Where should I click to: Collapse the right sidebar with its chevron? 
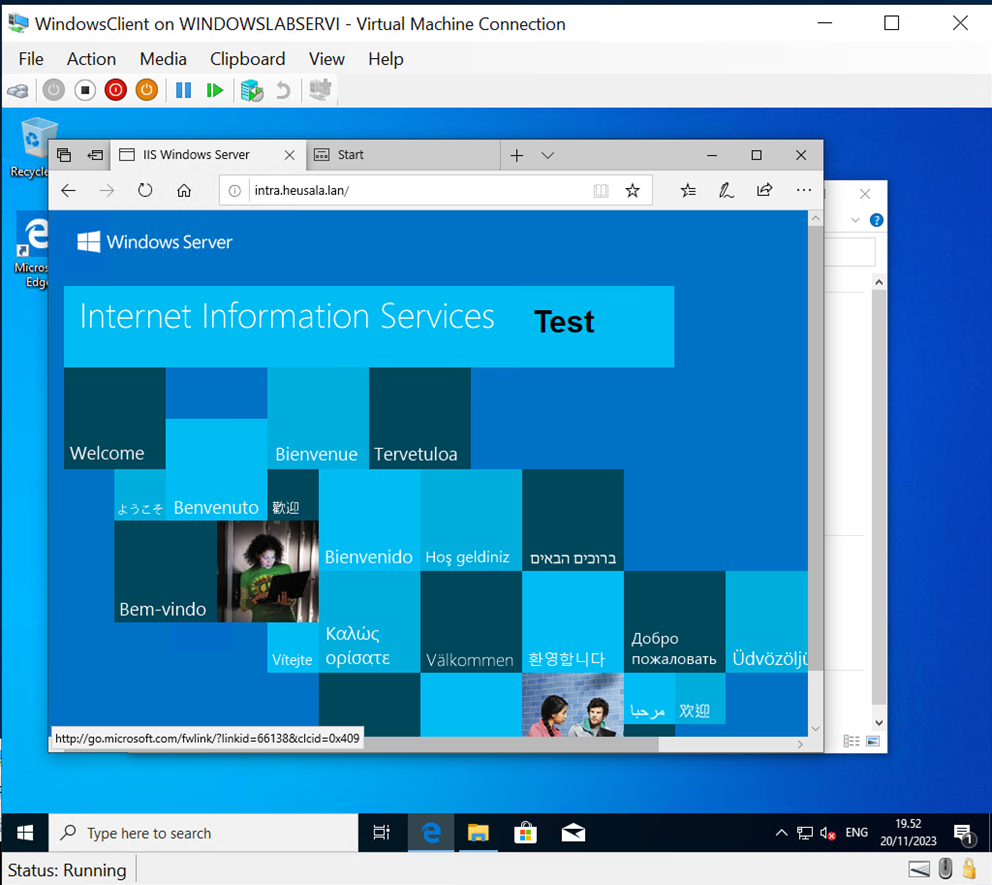pyautogui.click(x=855, y=220)
